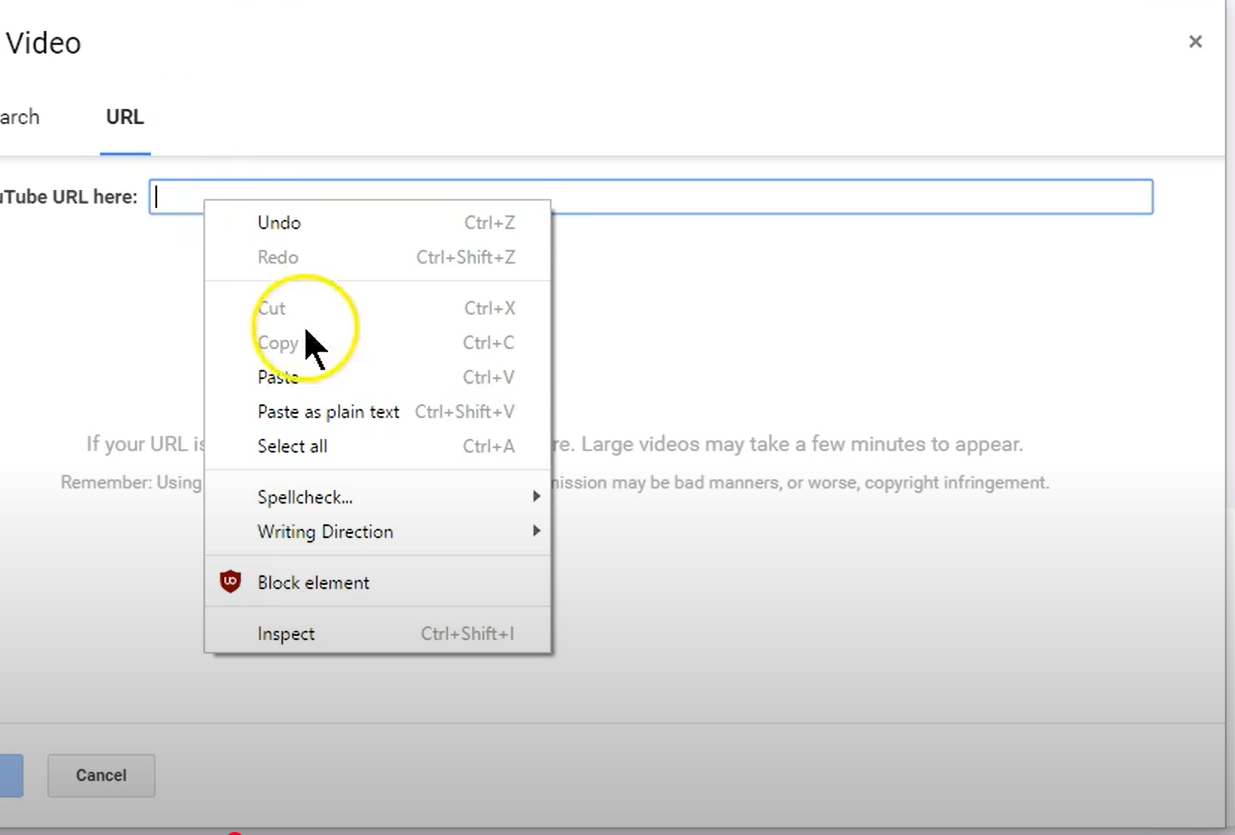This screenshot has height=835, width=1235.
Task: Switch to the Search tab
Action: pyautogui.click(x=17, y=117)
